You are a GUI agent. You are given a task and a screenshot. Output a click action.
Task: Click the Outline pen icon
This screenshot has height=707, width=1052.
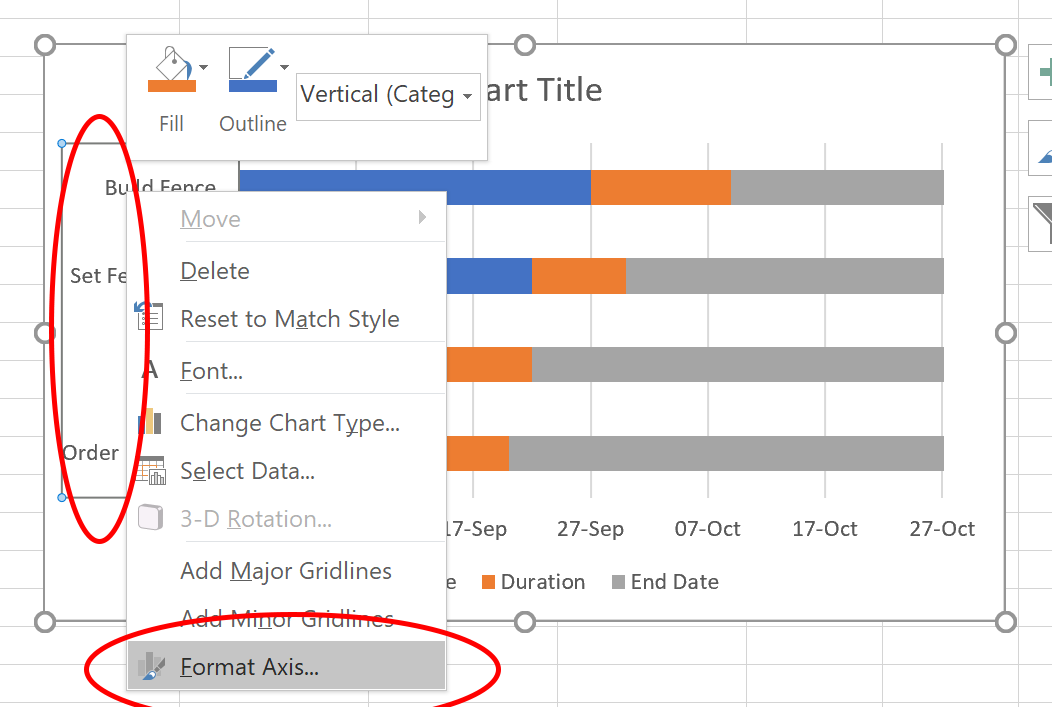coord(252,68)
